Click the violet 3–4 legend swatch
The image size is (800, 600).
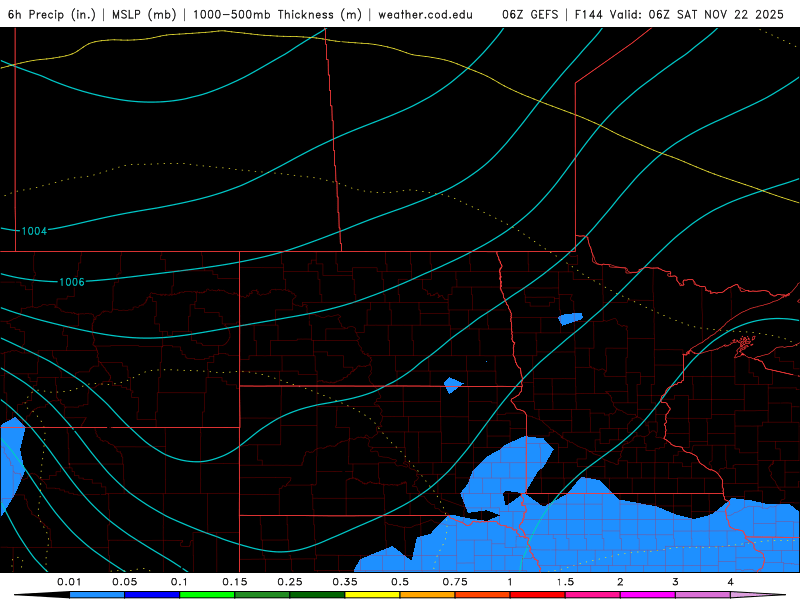tap(703, 595)
